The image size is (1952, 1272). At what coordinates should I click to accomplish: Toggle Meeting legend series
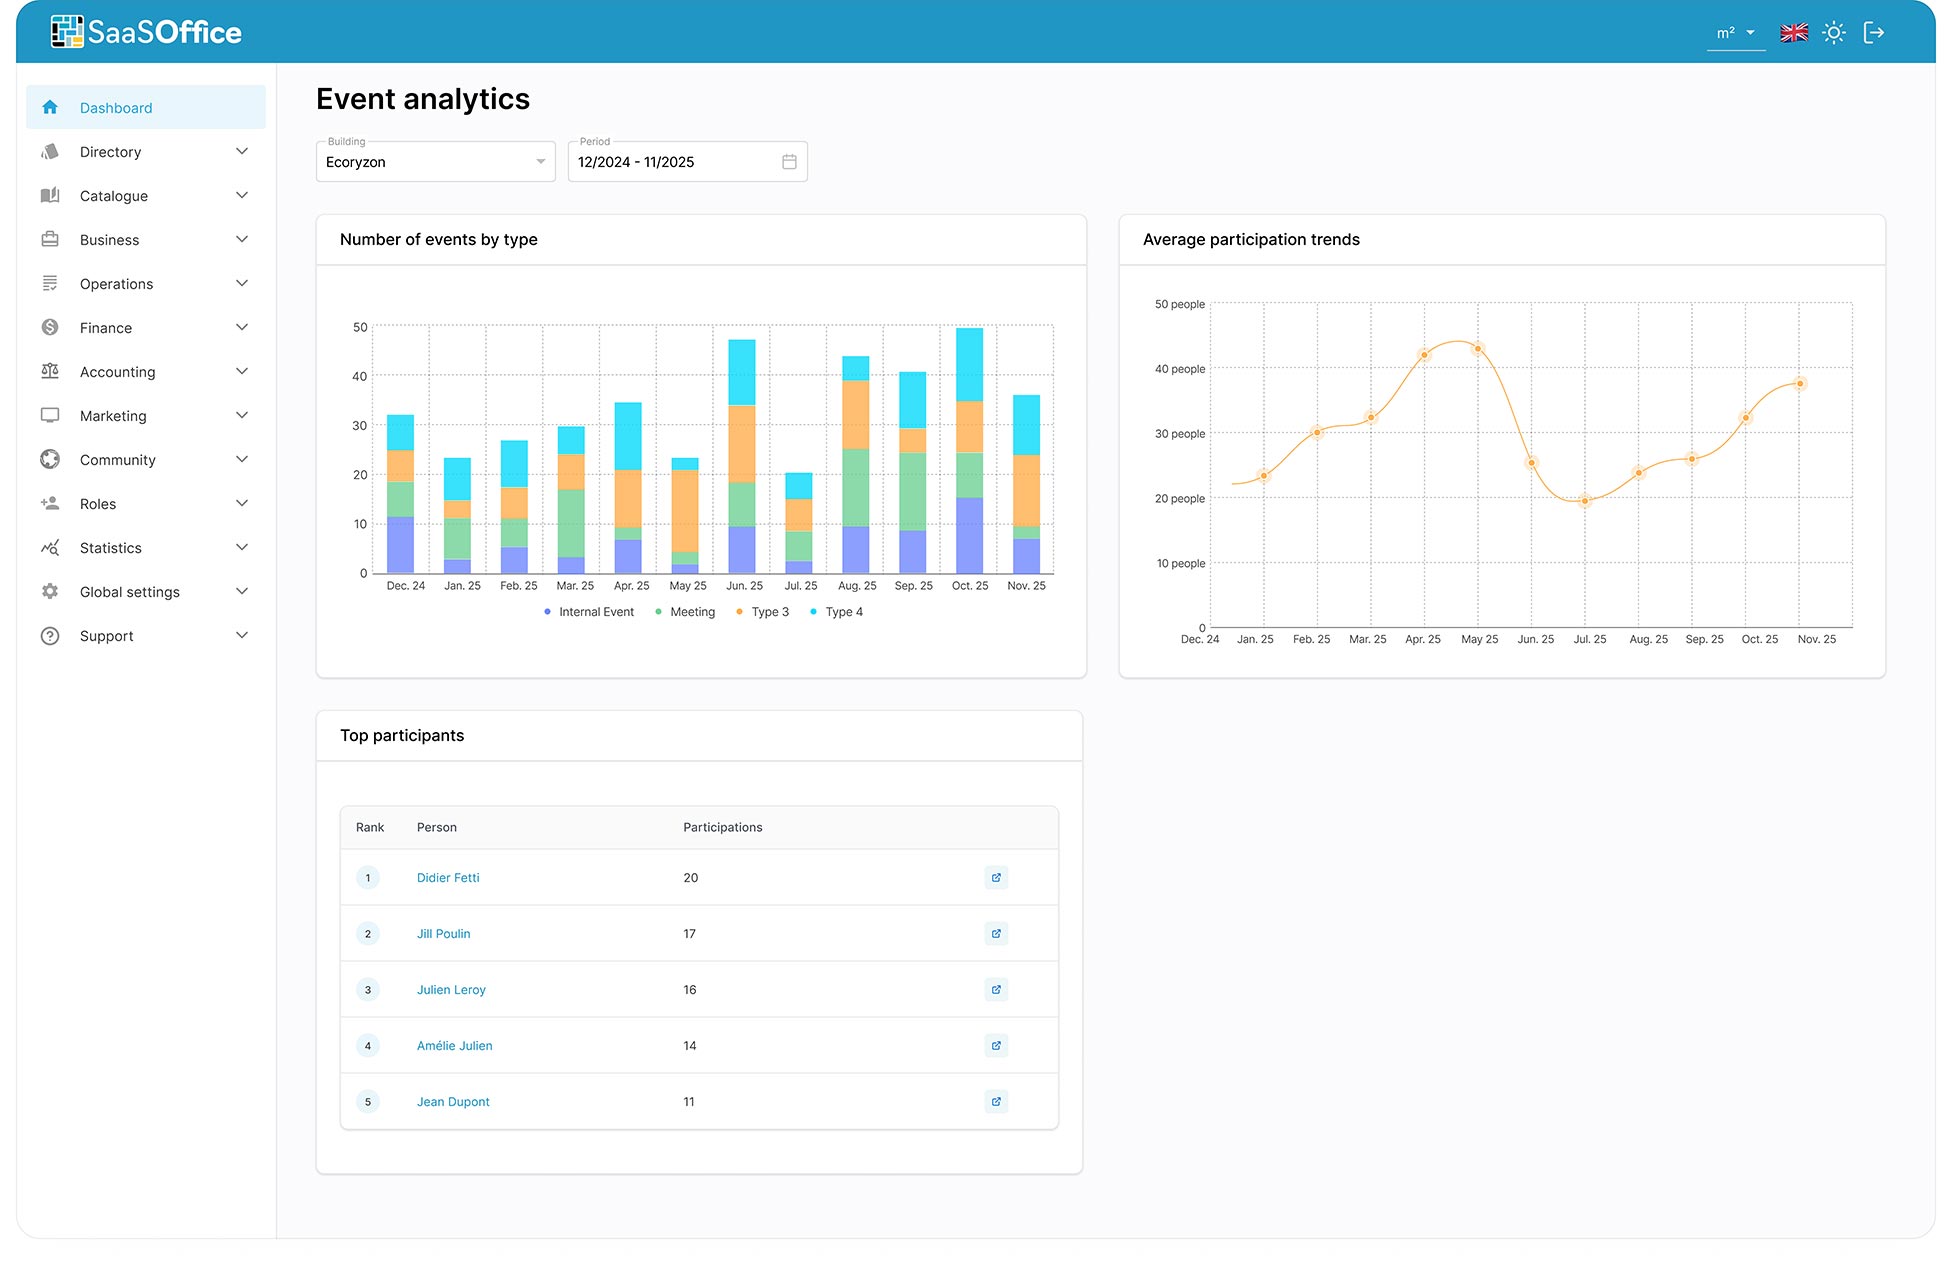click(x=685, y=612)
